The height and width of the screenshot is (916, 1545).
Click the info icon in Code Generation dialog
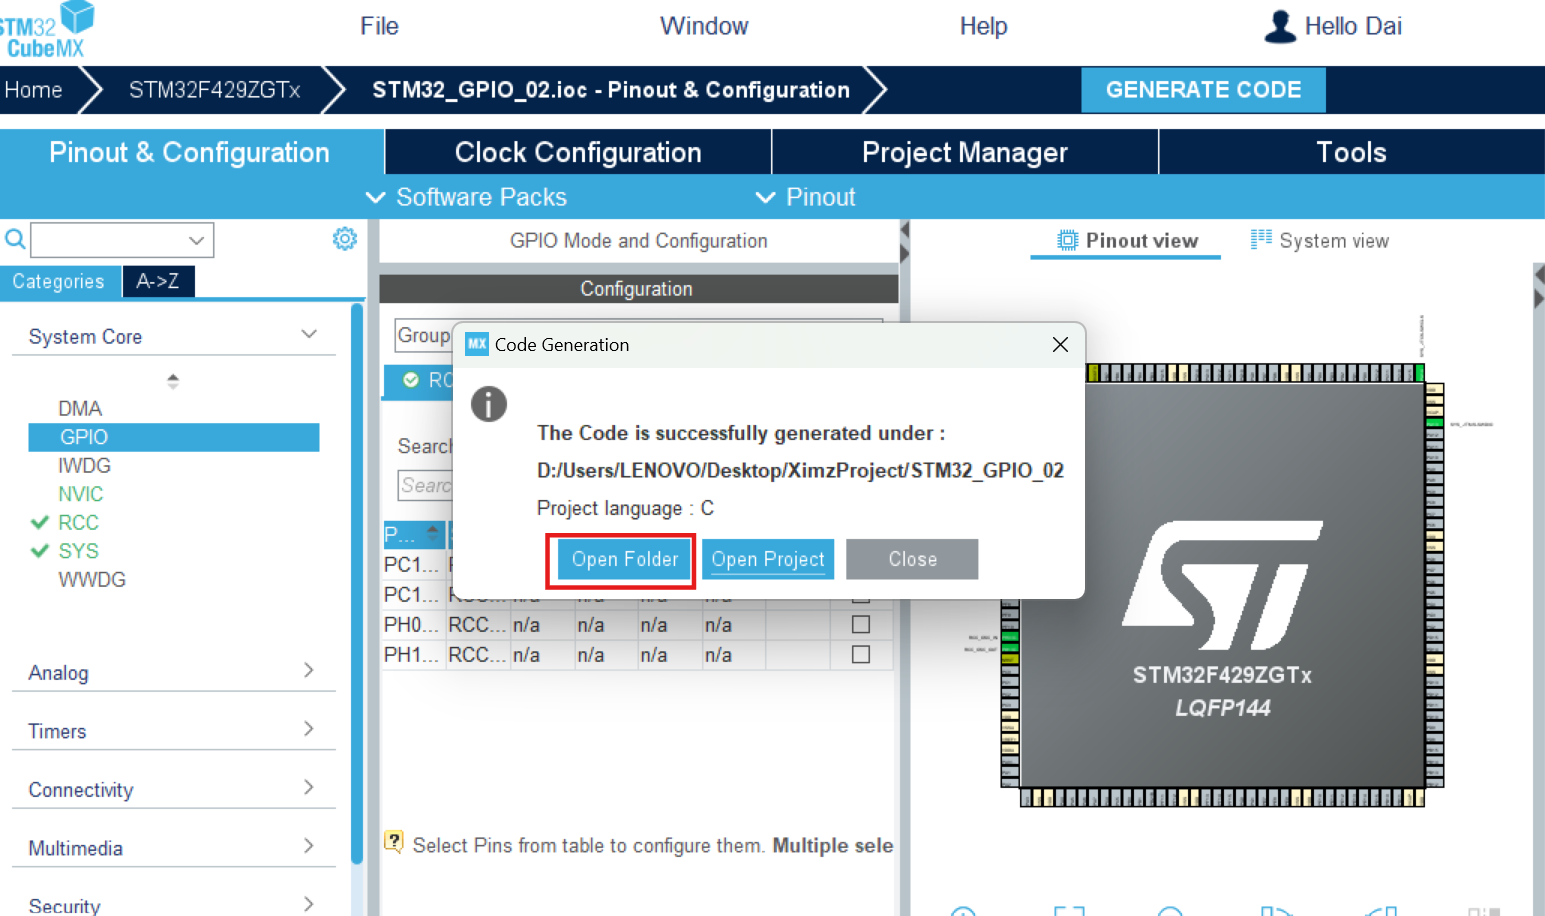point(489,404)
